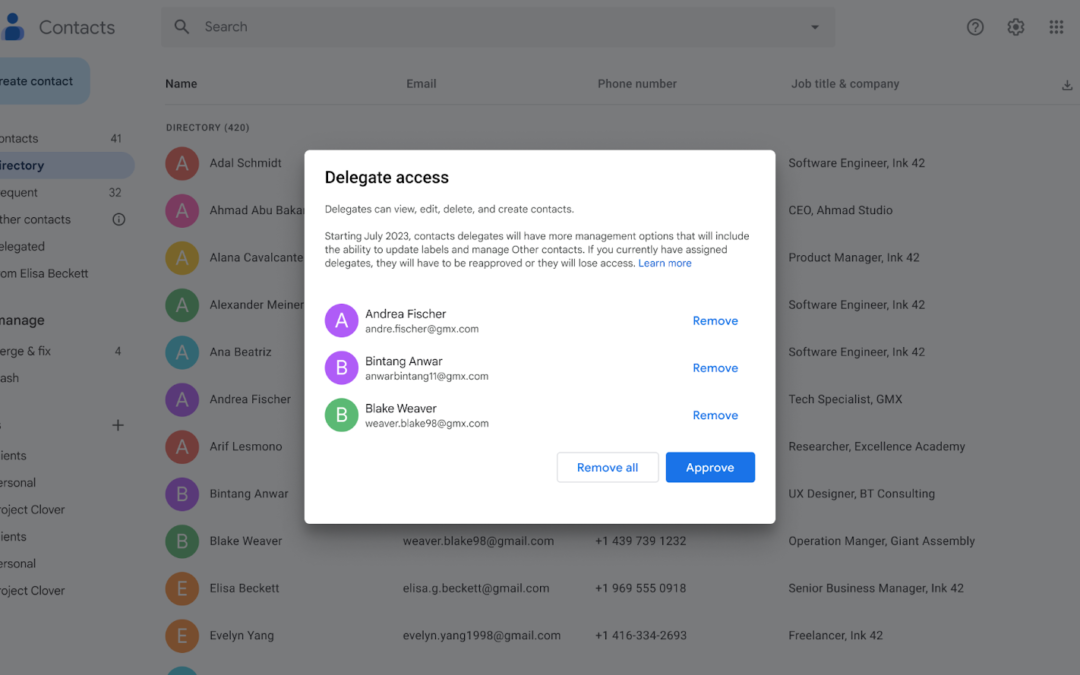Viewport: 1080px width, 675px height.
Task: Click Andrea Fischer's avatar in directory list
Action: pos(182,399)
